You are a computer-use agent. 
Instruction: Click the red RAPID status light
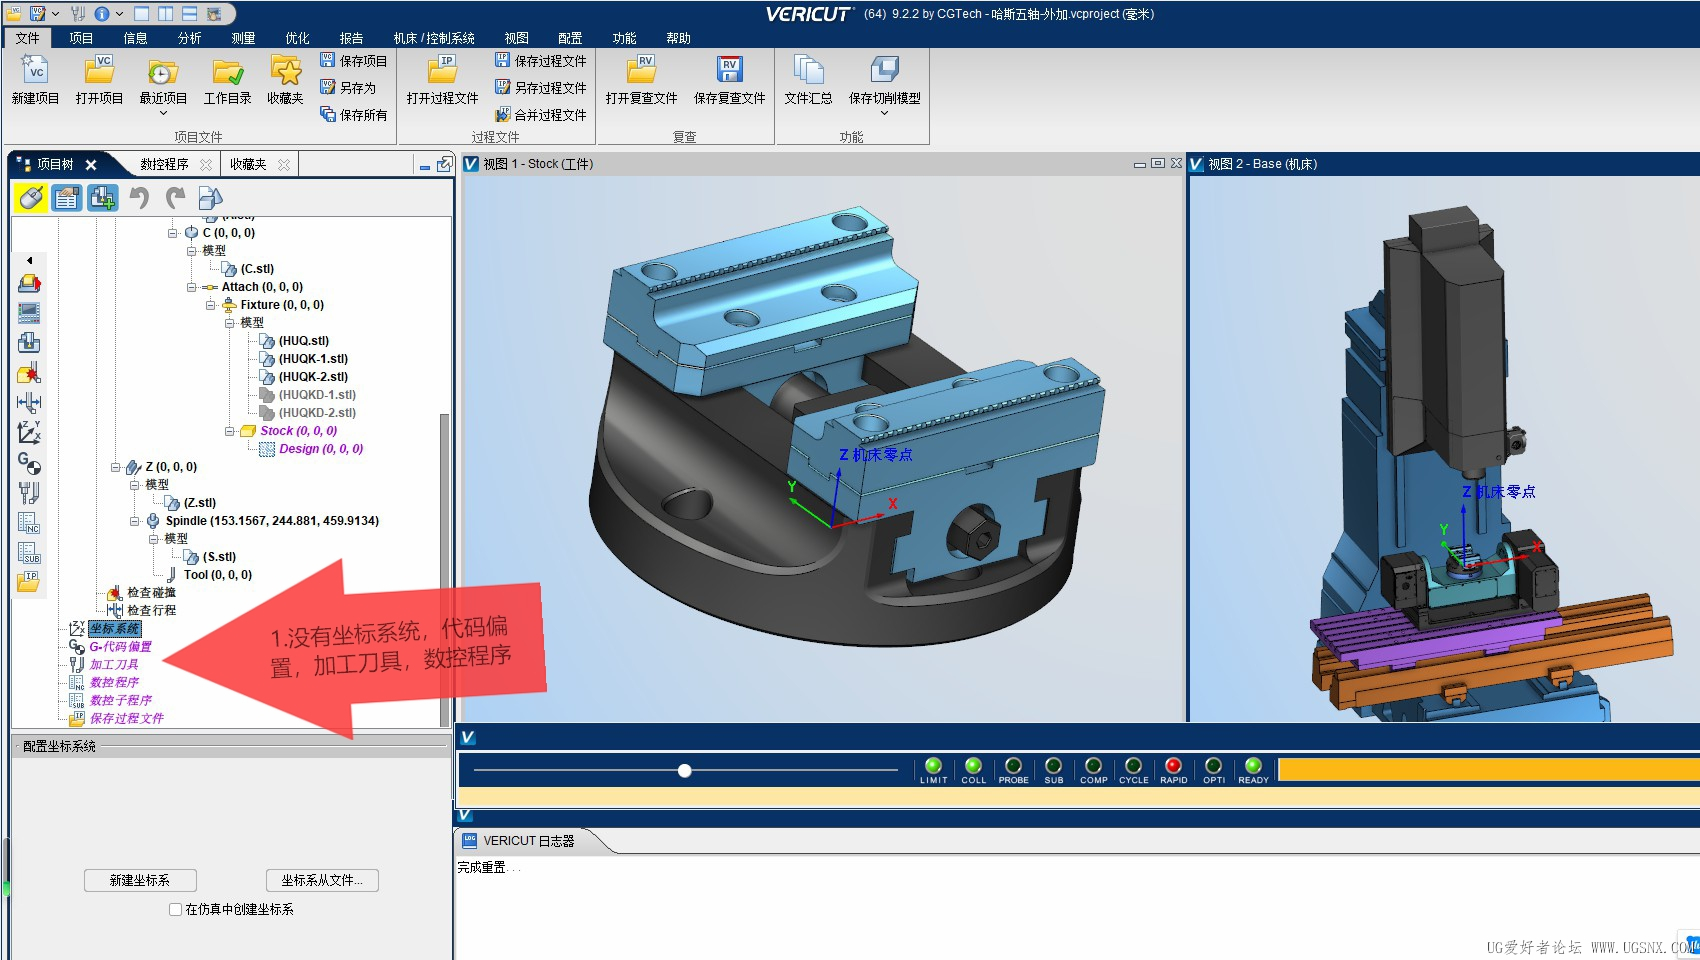[1173, 766]
